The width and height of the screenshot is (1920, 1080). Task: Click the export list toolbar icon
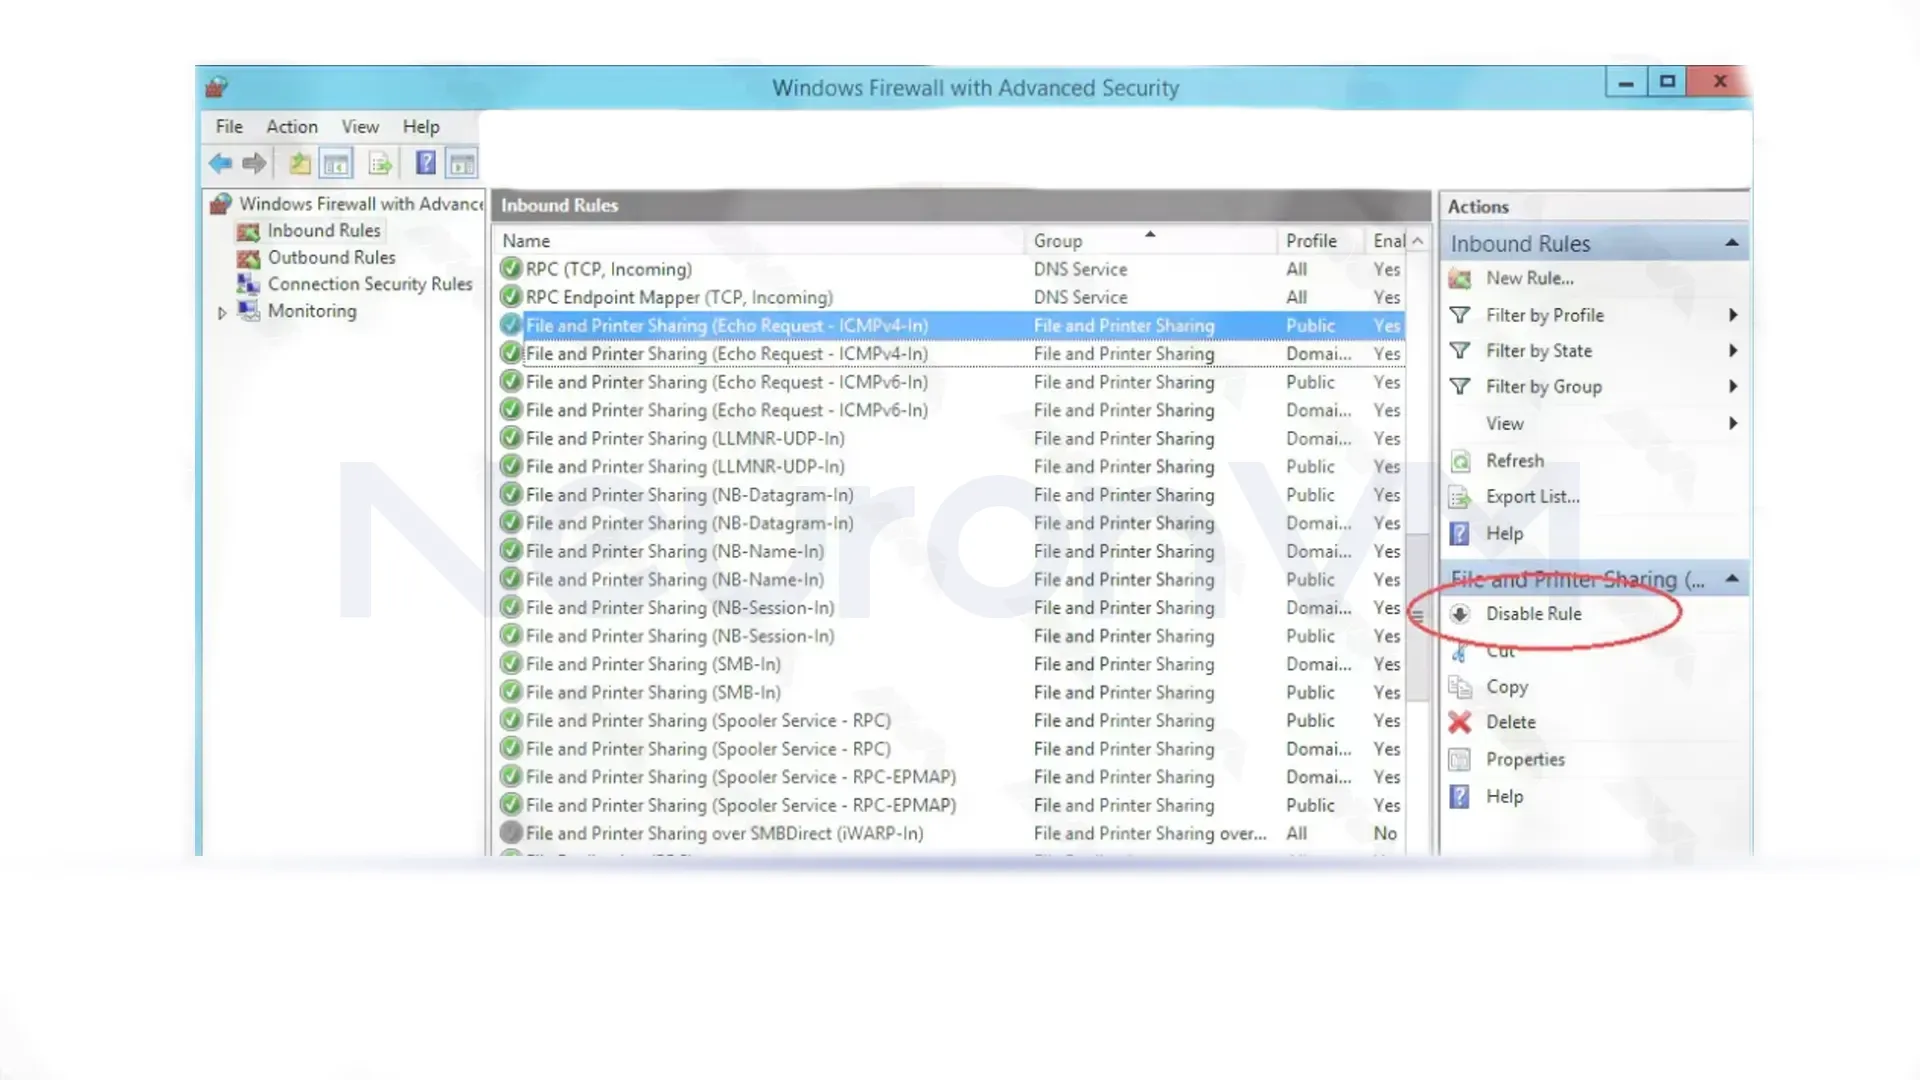point(380,163)
